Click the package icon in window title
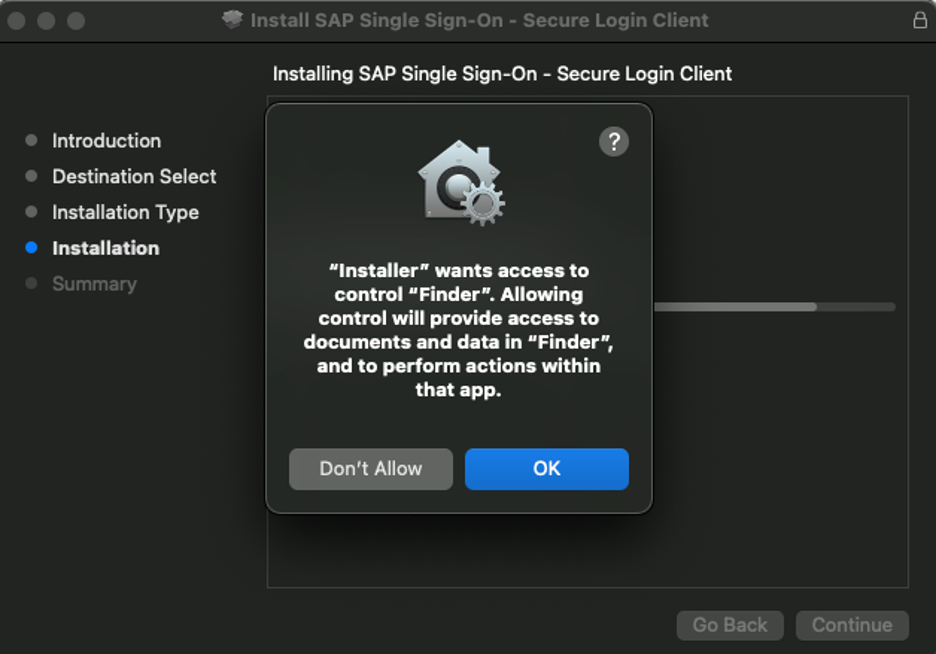936x654 pixels. (x=232, y=20)
